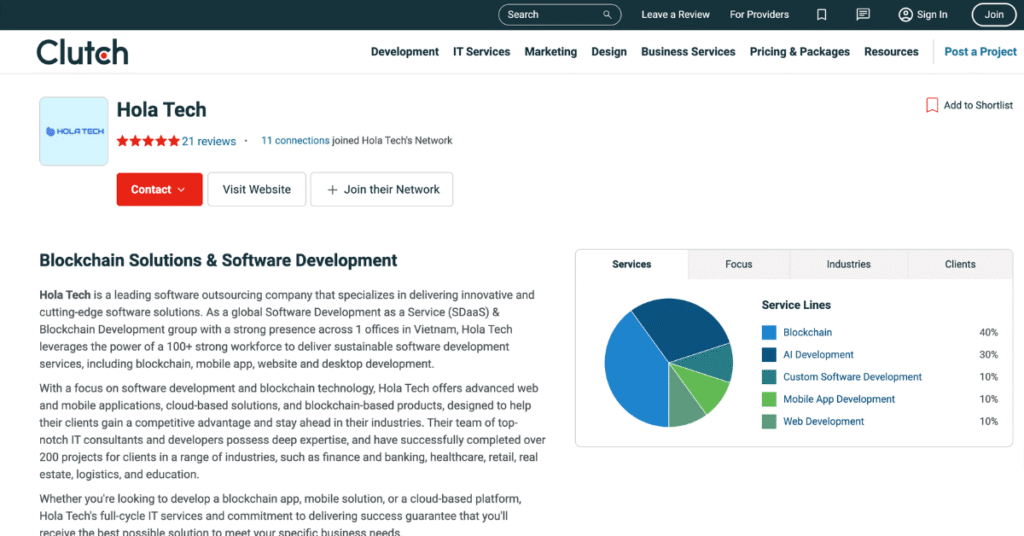Open the bookmark icon in top bar

tap(821, 15)
